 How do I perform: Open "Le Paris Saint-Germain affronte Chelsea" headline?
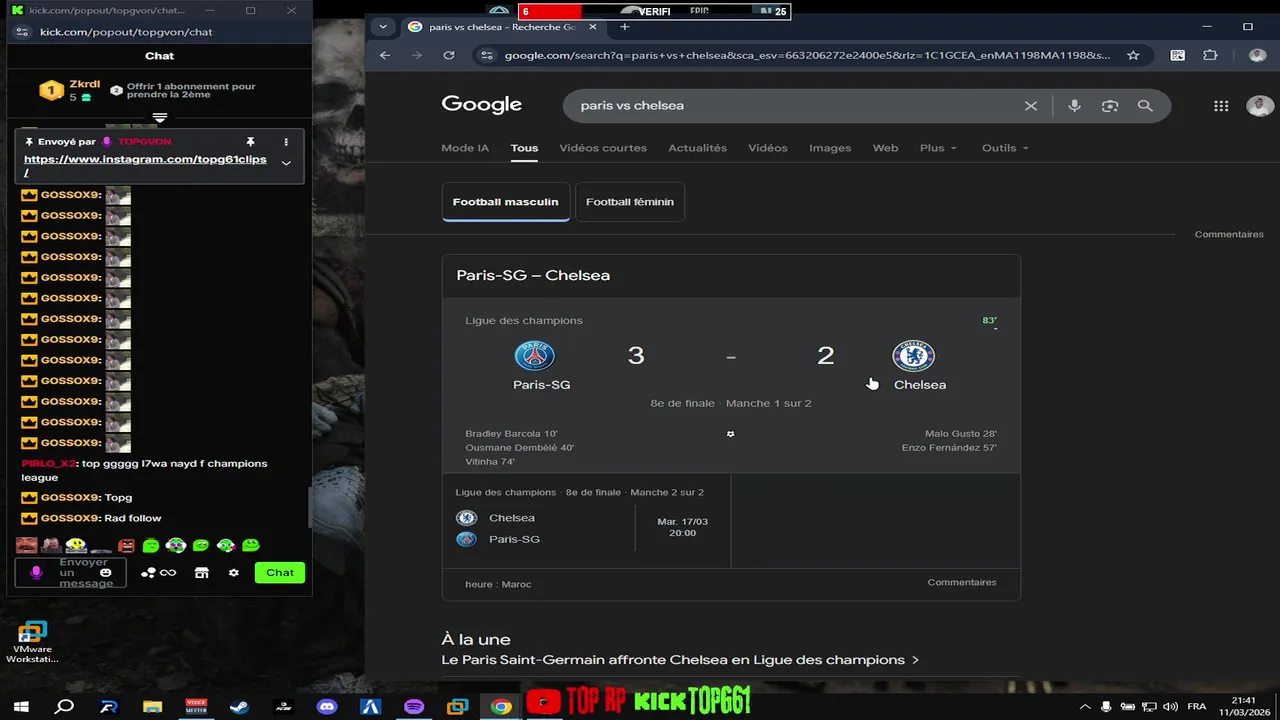[680, 660]
